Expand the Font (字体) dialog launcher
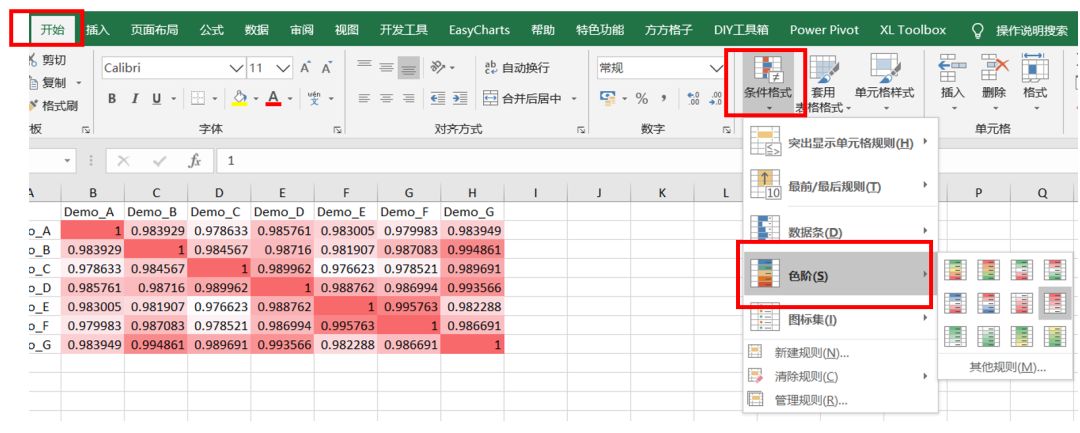Viewport: 1080px width, 433px height. 338,129
